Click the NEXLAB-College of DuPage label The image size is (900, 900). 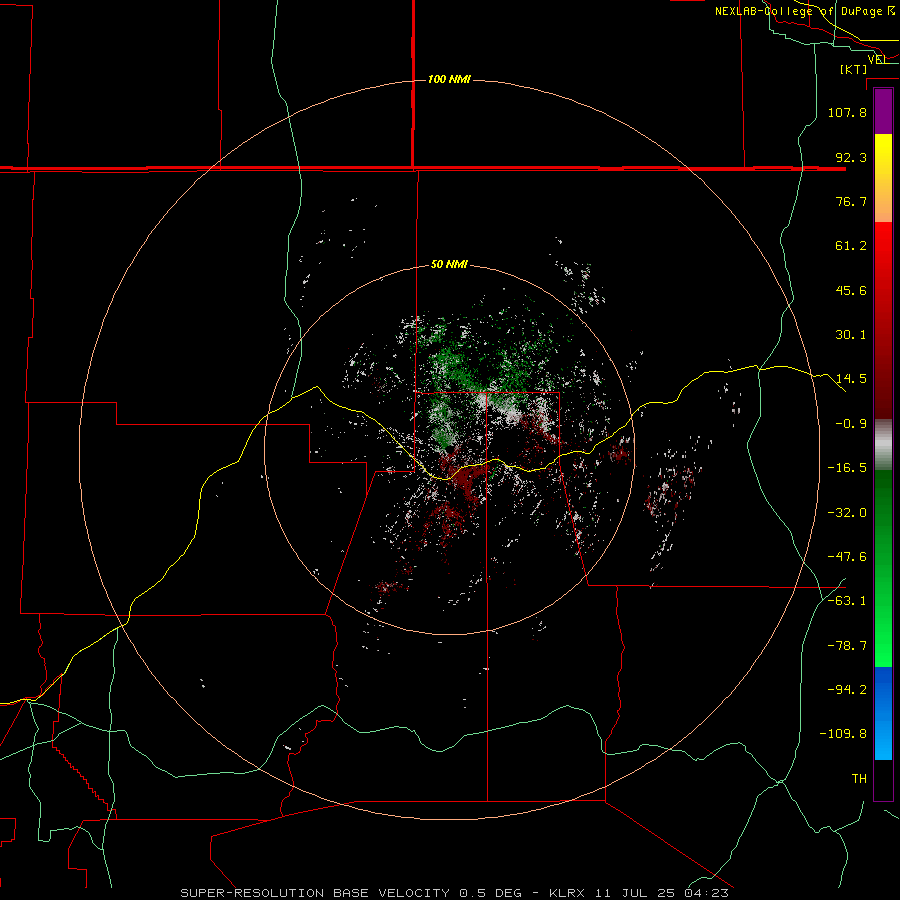pyautogui.click(x=804, y=11)
